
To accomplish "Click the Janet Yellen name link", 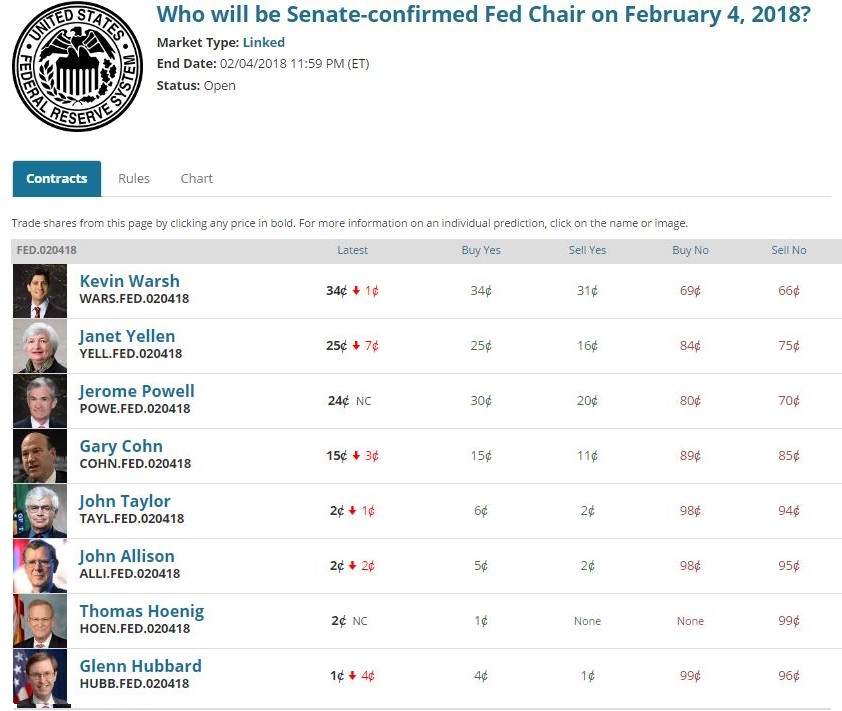I will tap(127, 336).
